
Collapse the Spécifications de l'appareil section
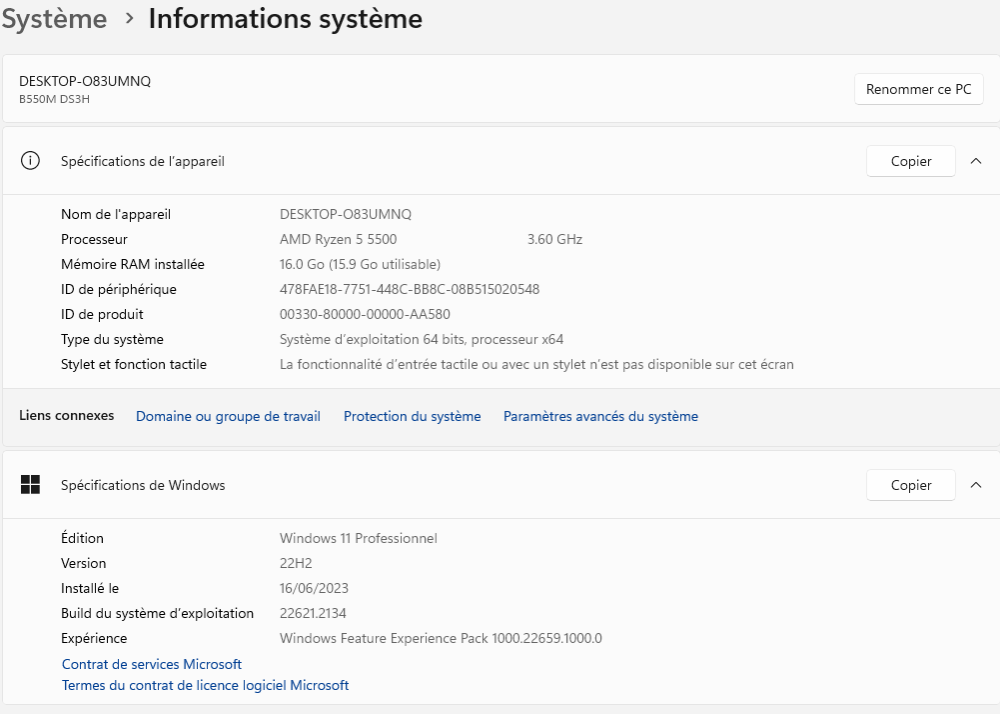[976, 161]
